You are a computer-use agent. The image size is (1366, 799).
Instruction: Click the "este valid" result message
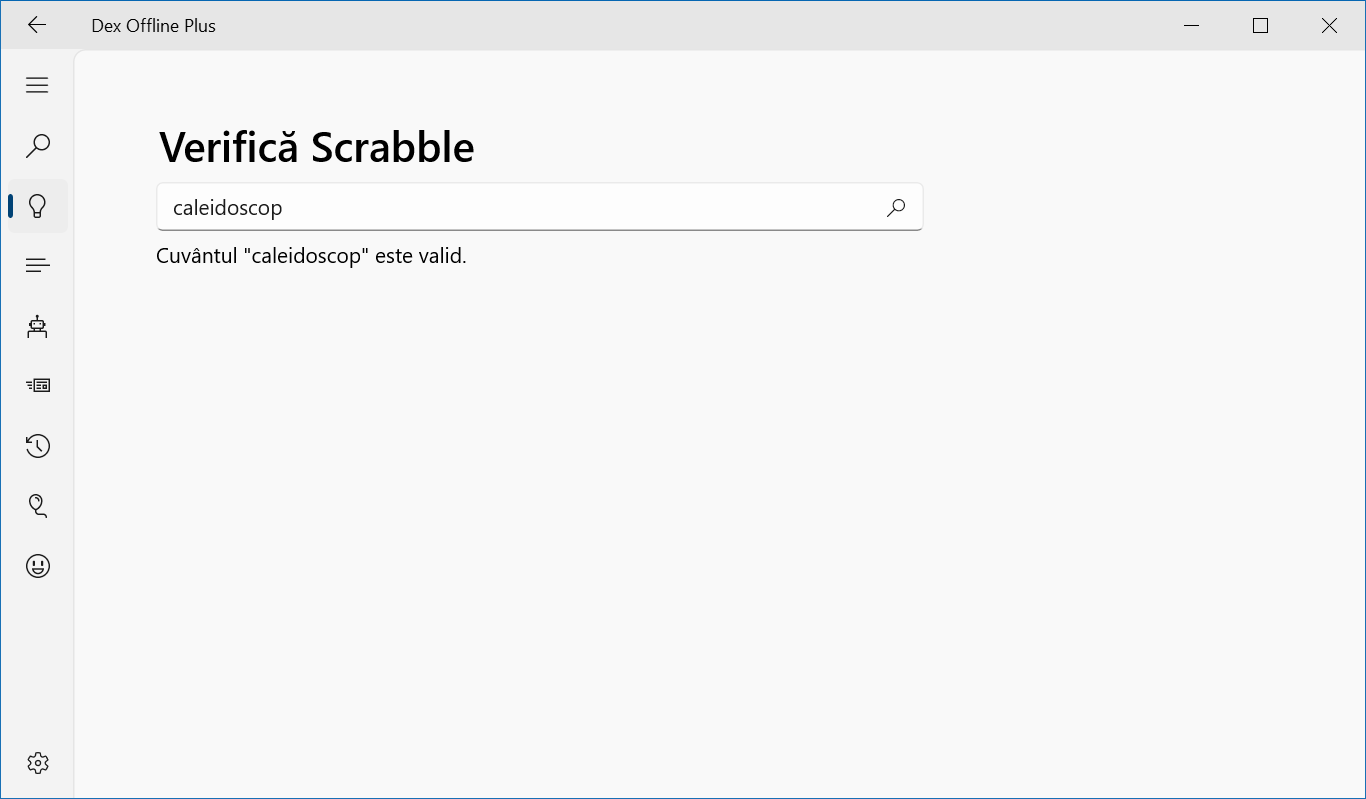[x=311, y=256]
